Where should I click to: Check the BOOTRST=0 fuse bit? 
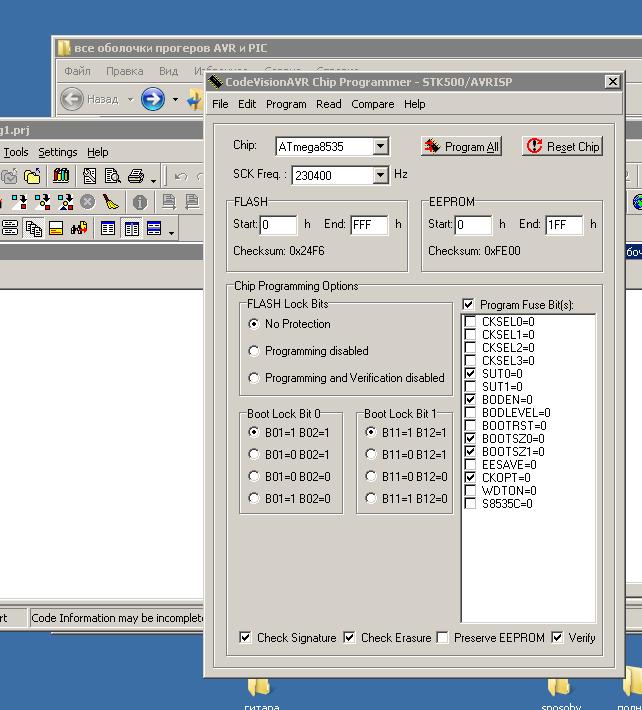coord(470,426)
